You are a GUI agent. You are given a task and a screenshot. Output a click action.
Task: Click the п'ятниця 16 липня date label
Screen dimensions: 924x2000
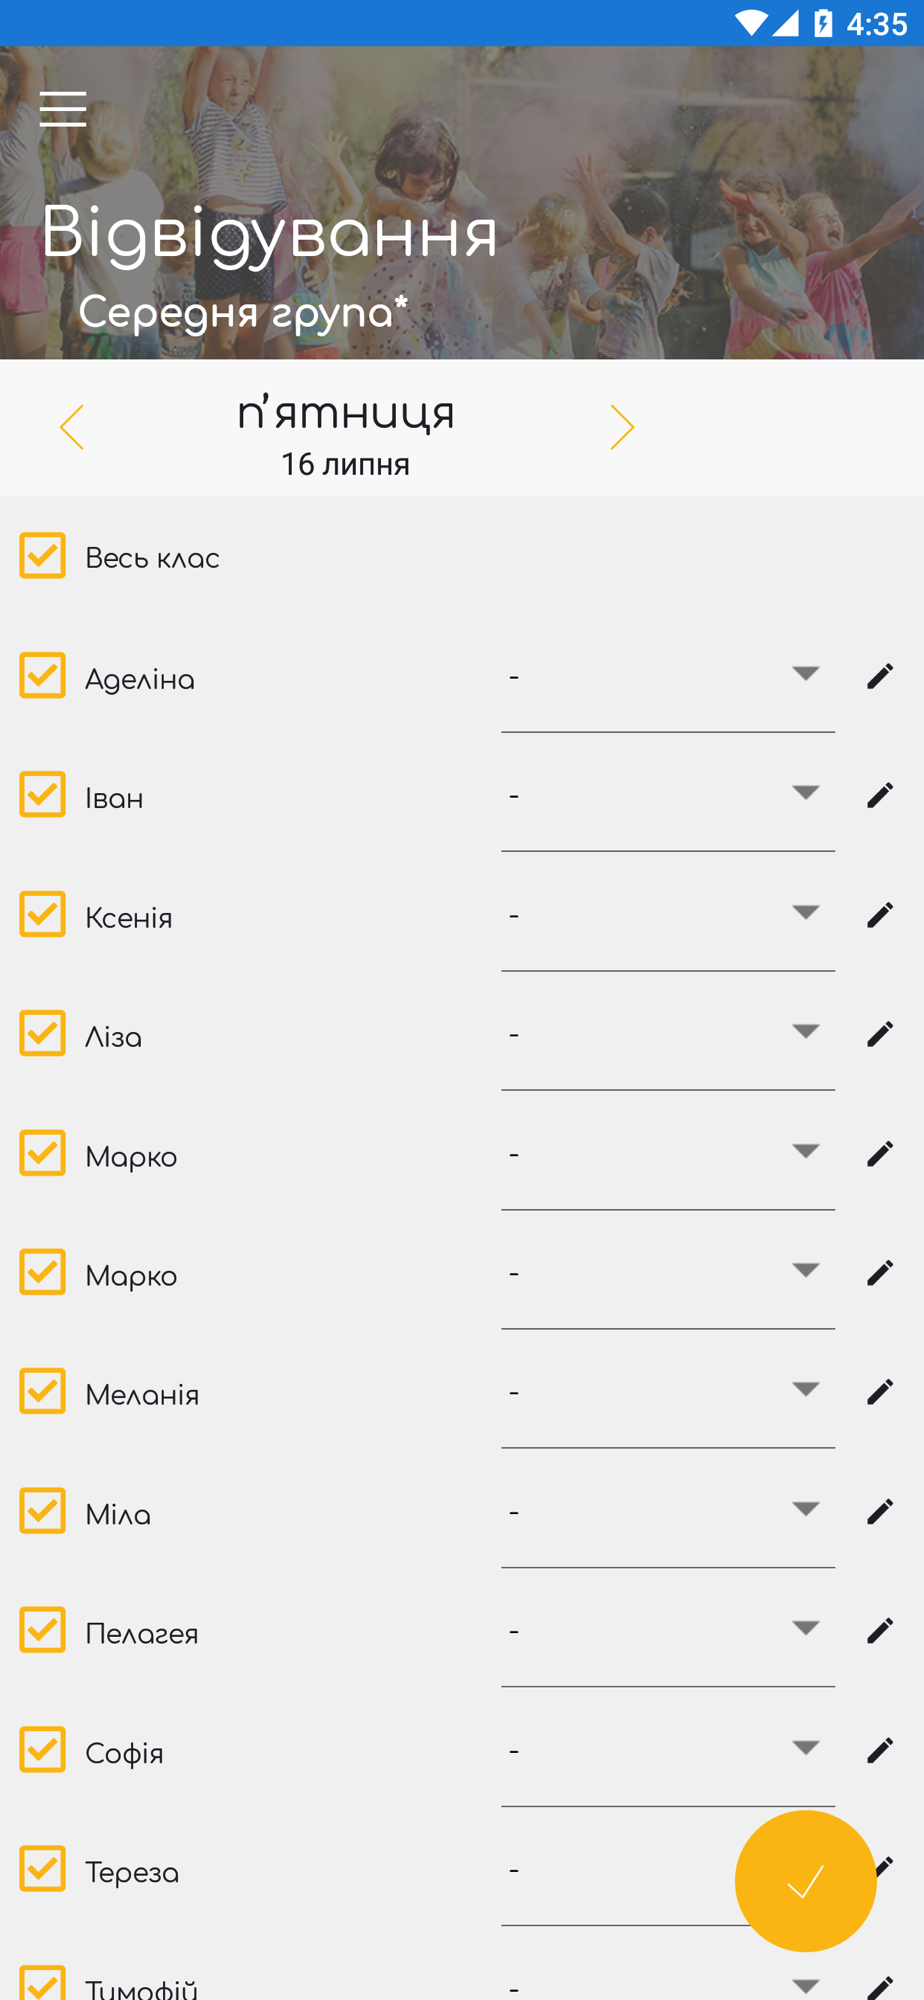click(x=346, y=434)
